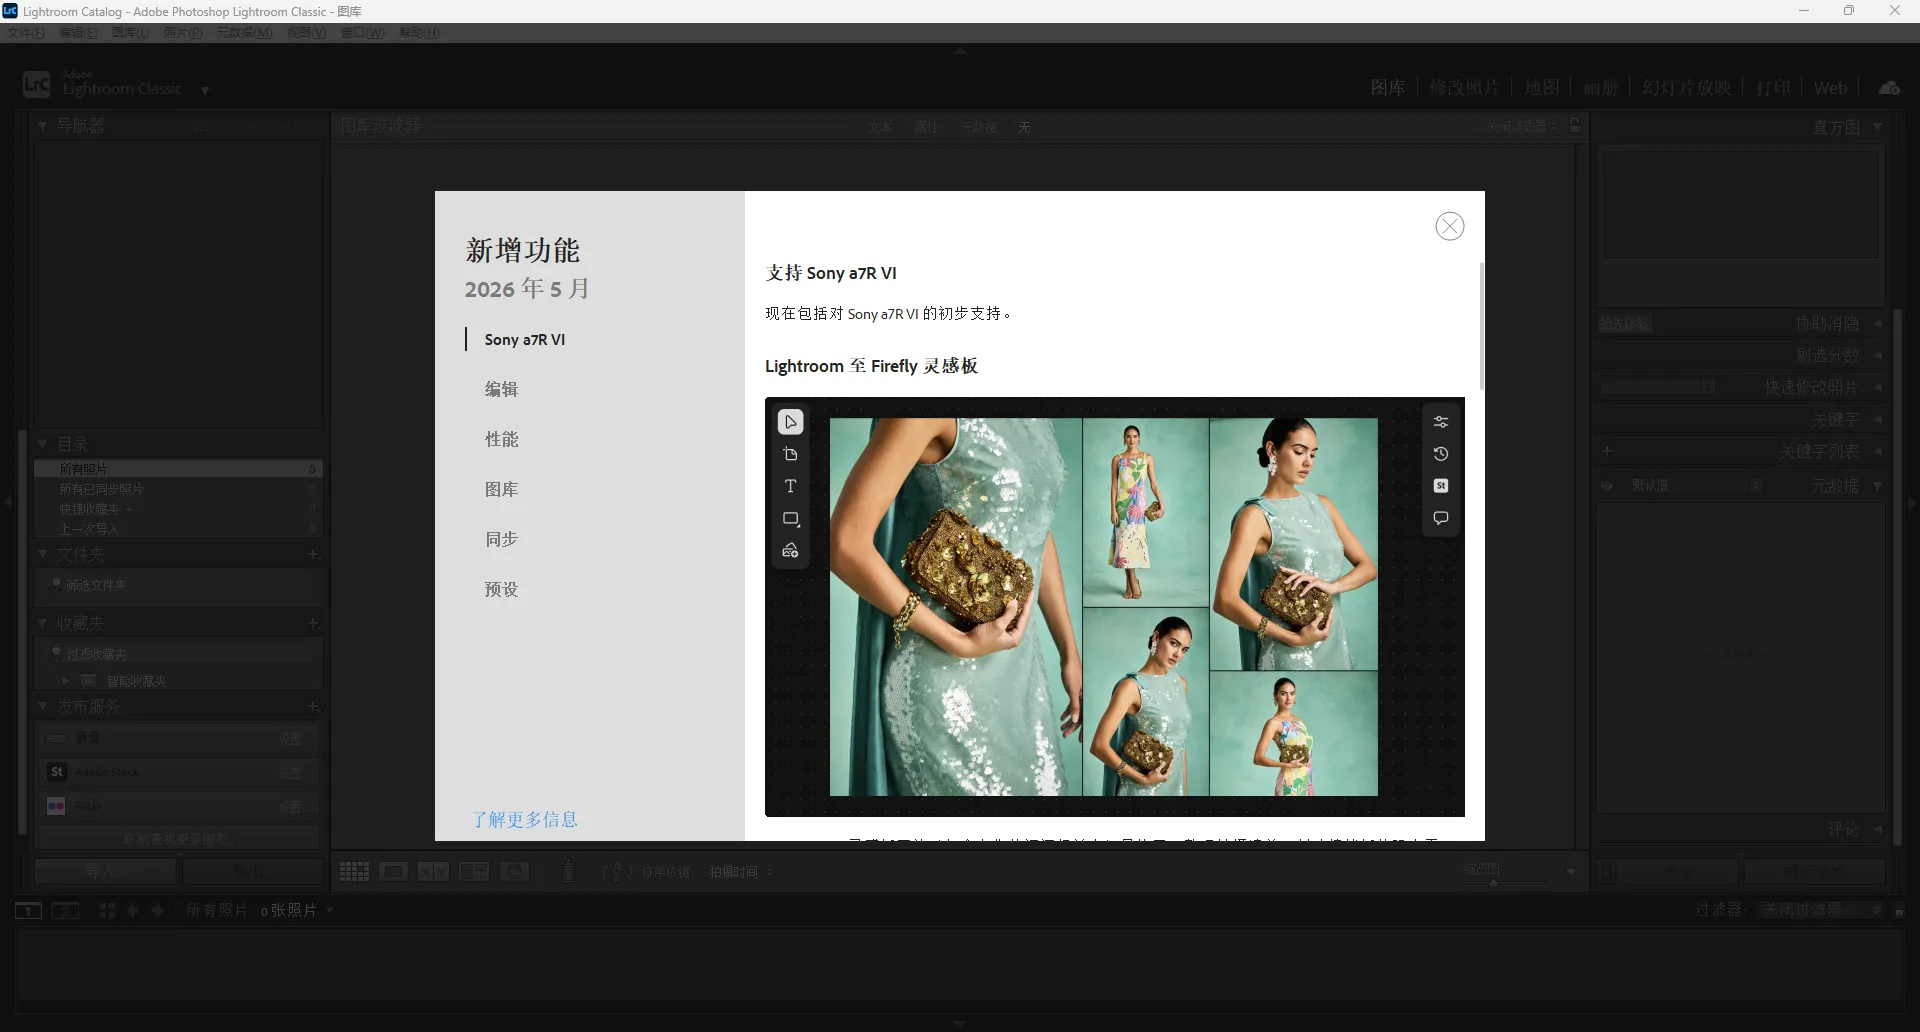Click the plus icon on 关键字列表 panel

point(1607,451)
